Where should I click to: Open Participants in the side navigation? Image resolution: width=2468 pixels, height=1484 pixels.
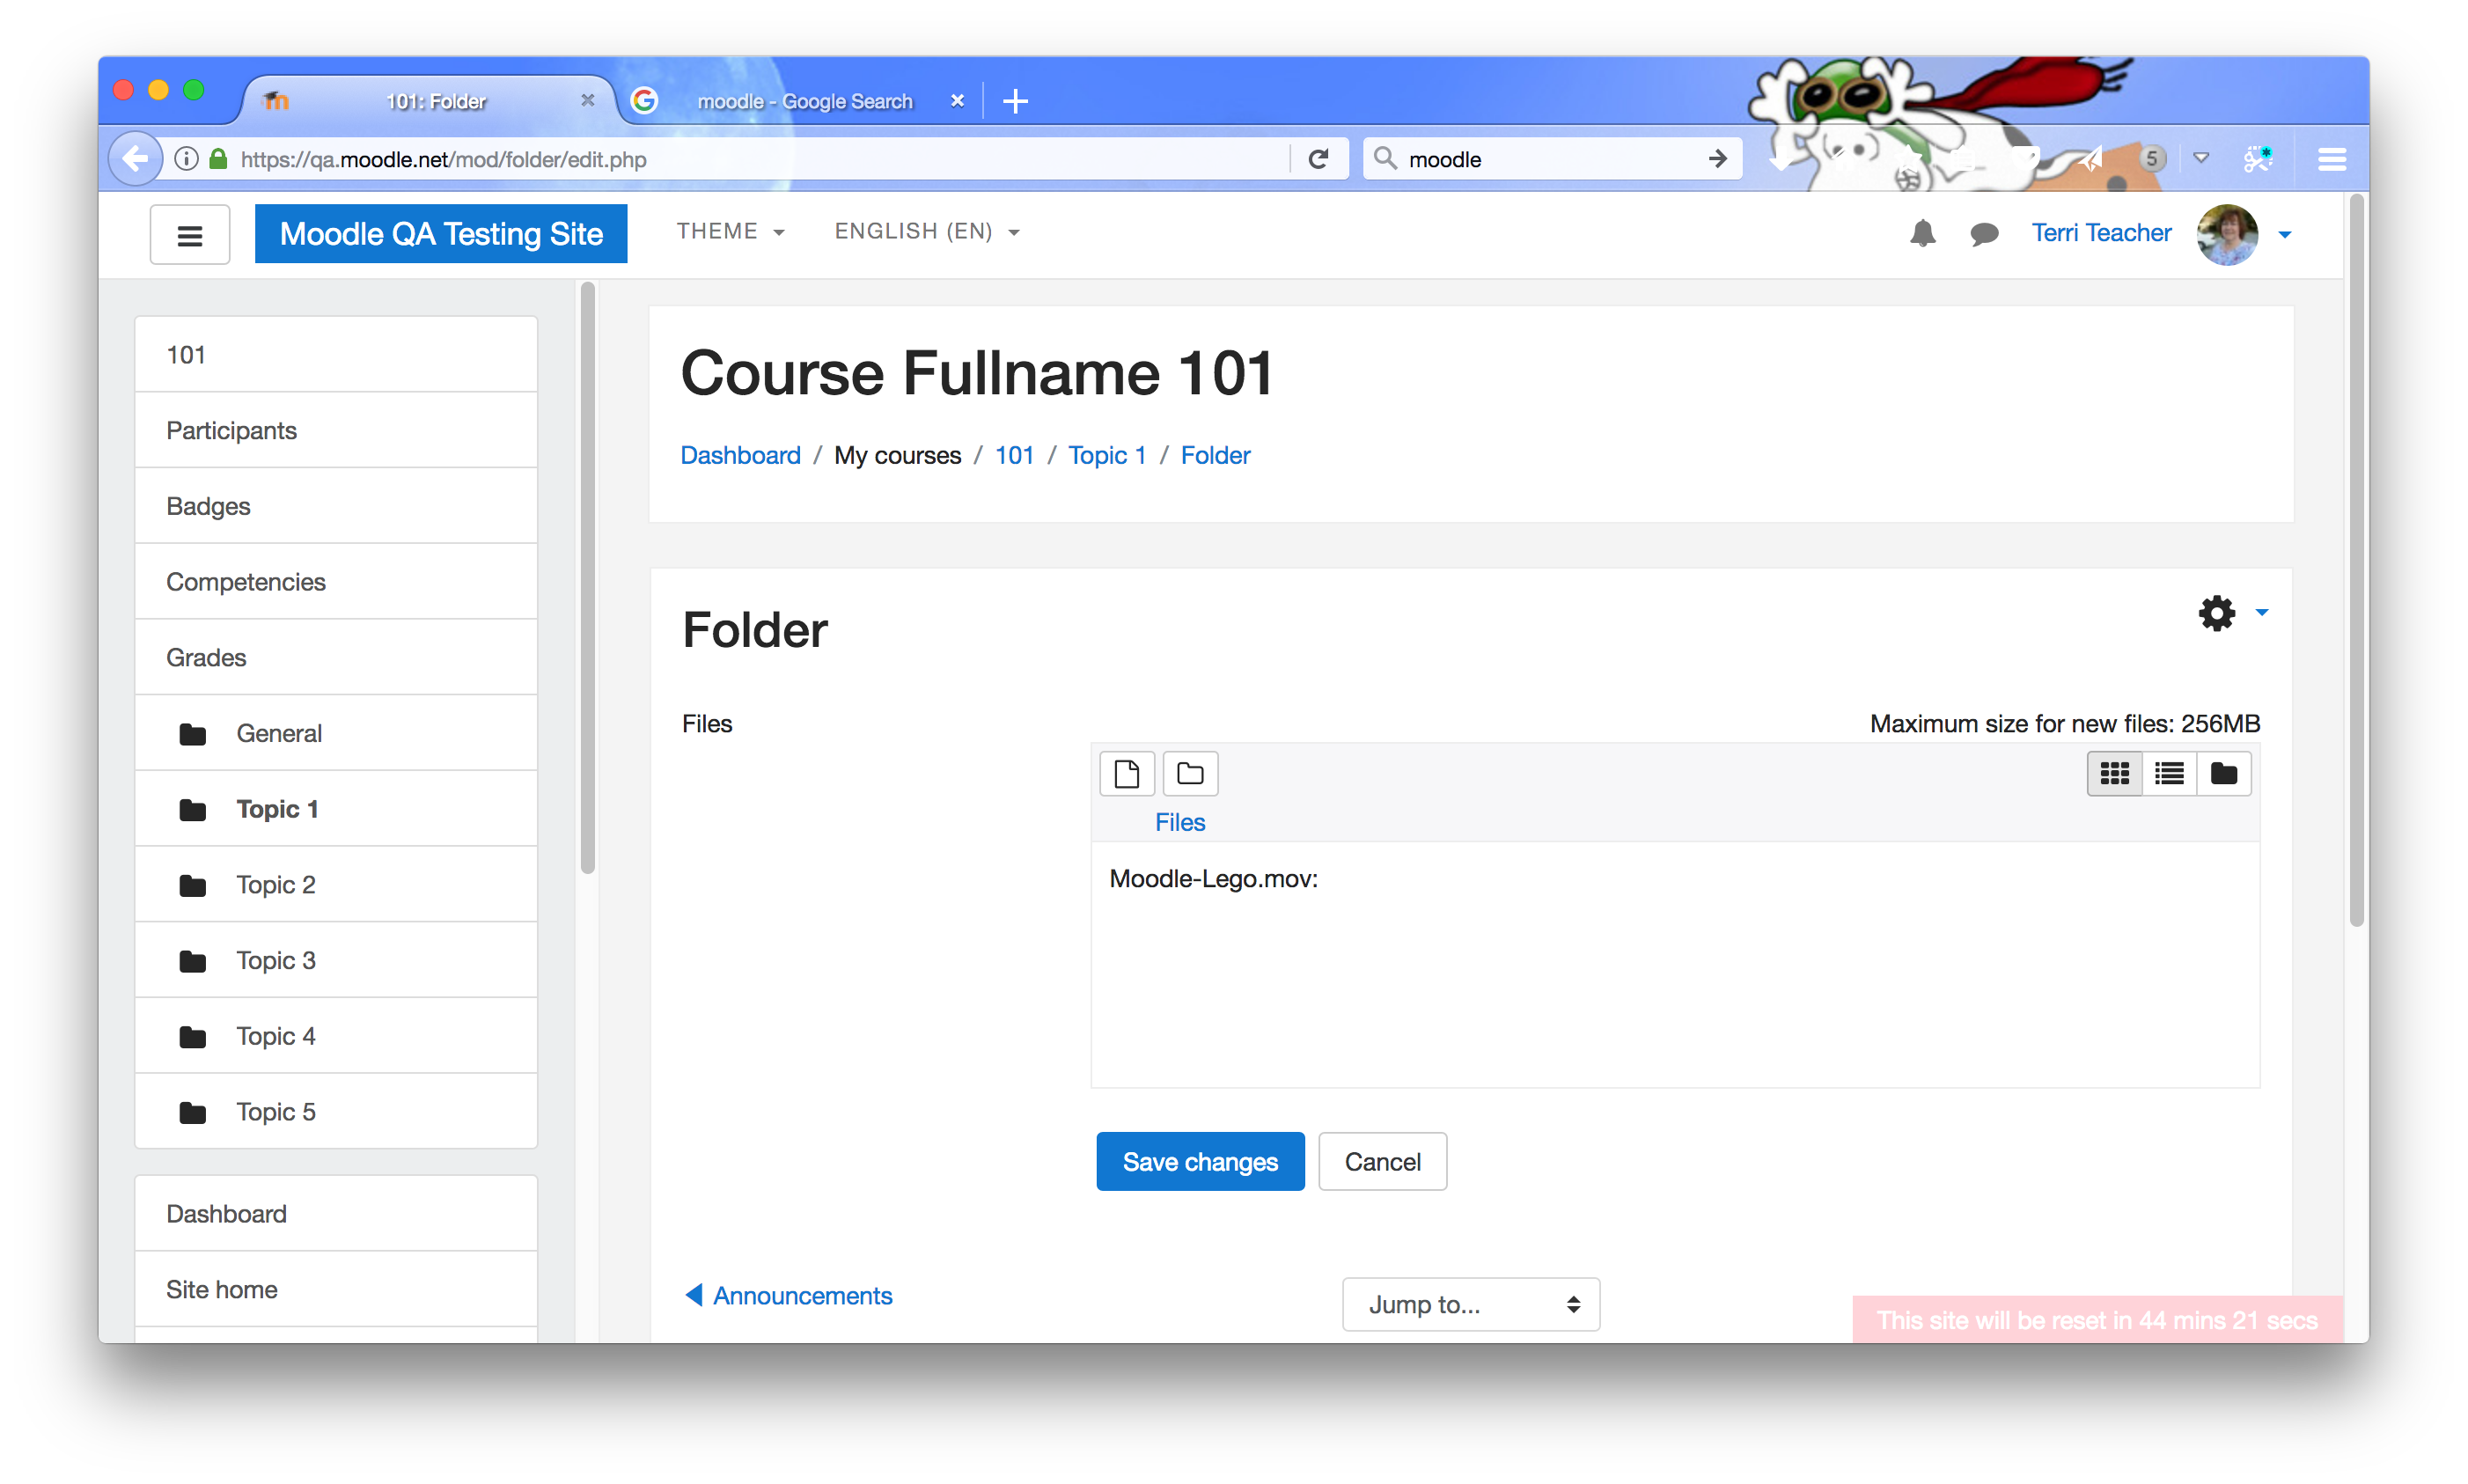336,430
